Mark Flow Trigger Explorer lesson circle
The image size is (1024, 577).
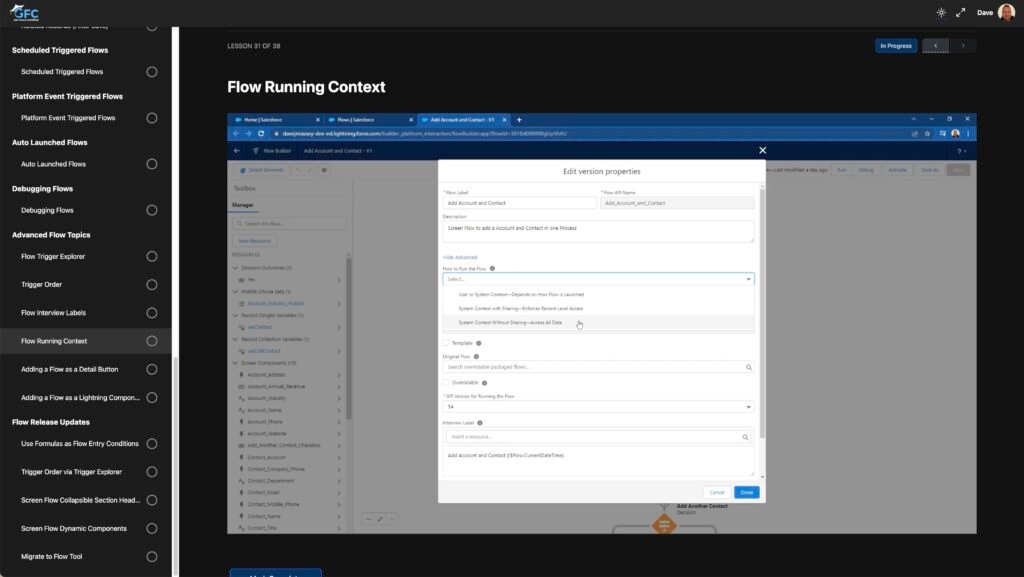152,257
